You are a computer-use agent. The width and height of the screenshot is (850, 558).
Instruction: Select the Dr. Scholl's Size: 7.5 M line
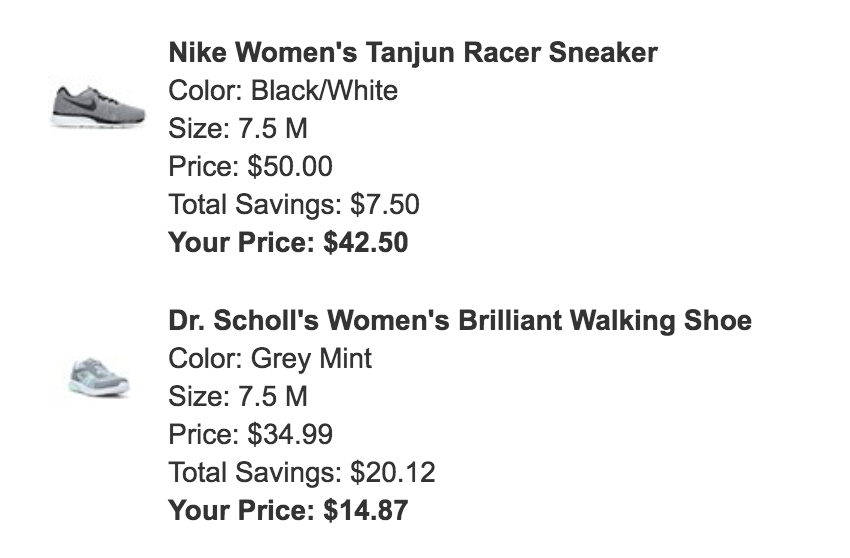[238, 396]
